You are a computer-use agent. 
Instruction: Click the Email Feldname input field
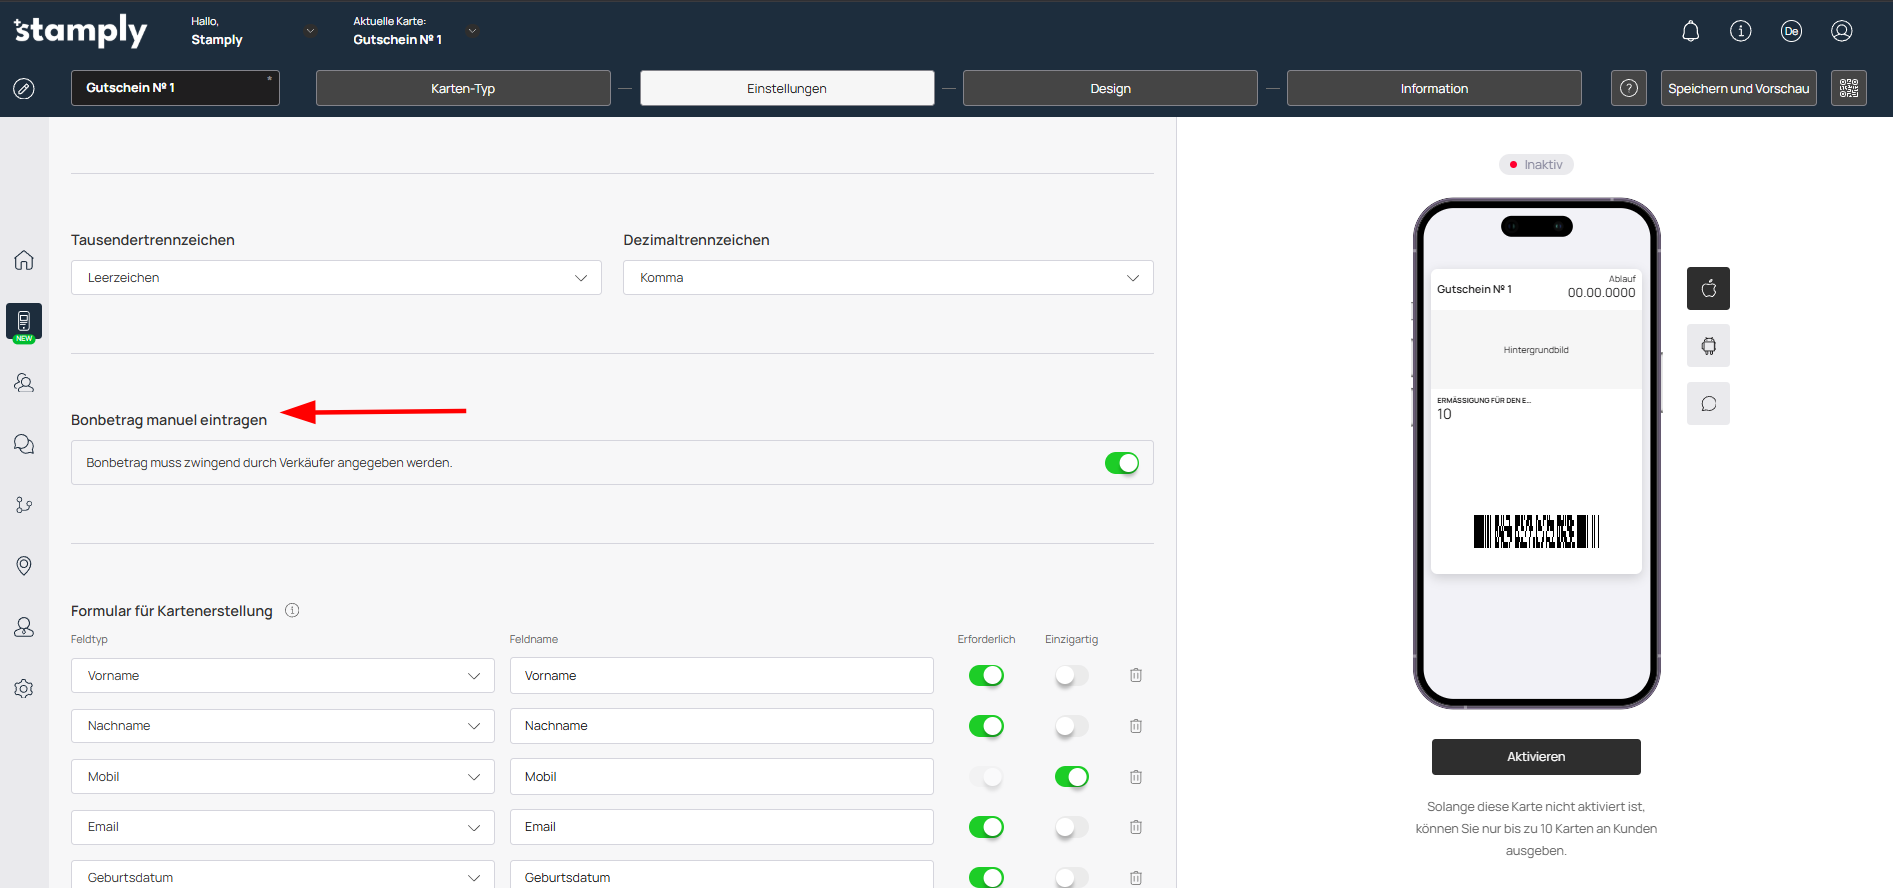coord(721,827)
